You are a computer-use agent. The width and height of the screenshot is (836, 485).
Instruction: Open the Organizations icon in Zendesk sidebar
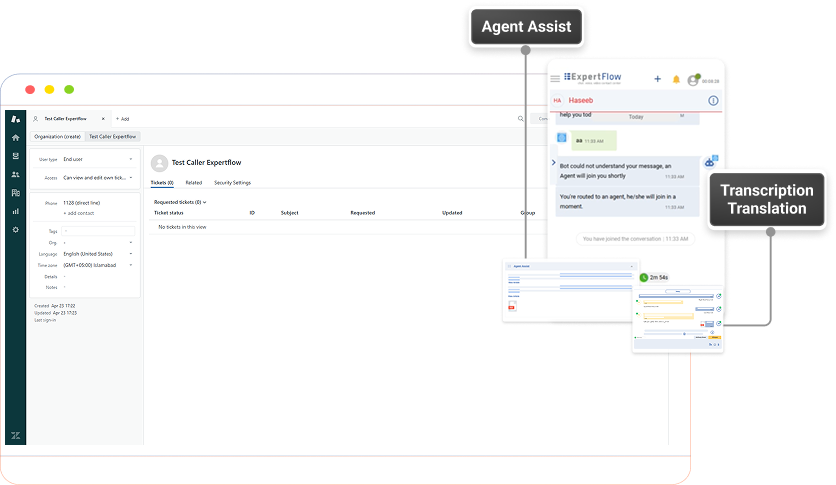click(x=15, y=193)
